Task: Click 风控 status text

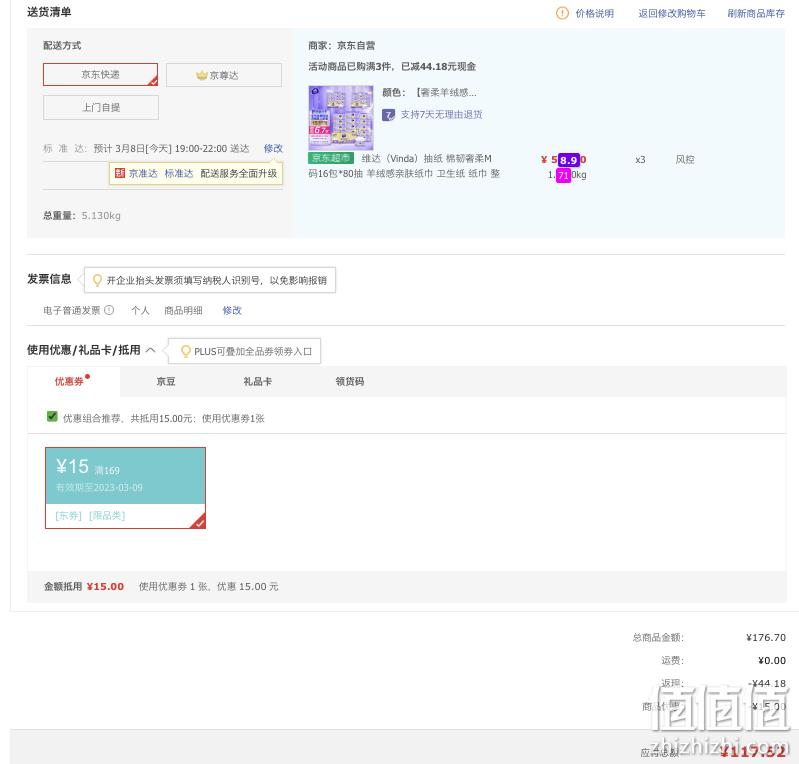Action: [x=685, y=160]
